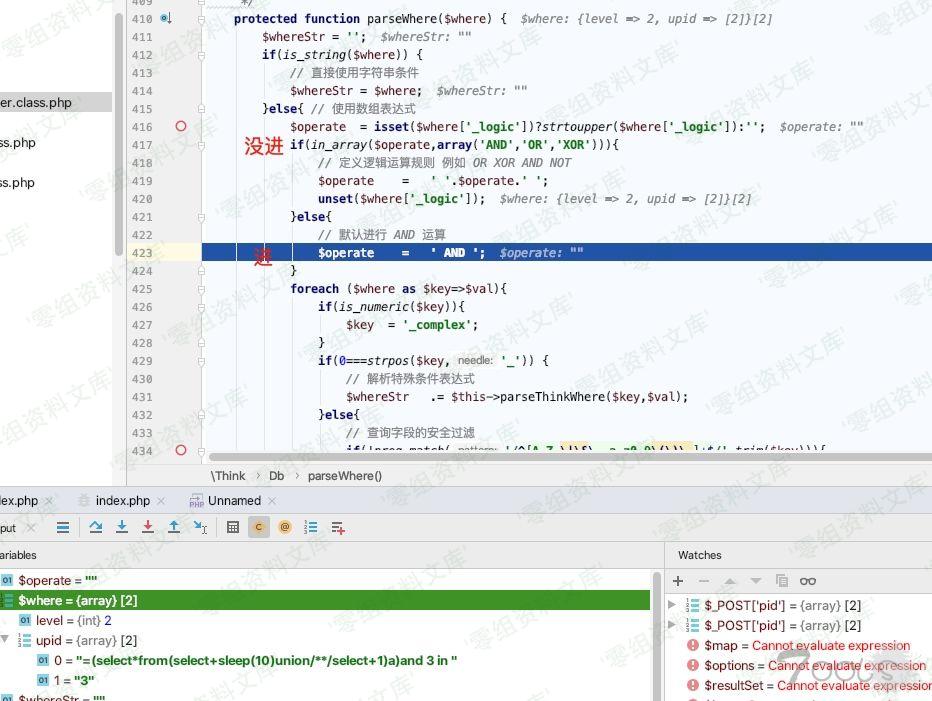The image size is (932, 701).
Task: Click the parseWhere() breadcrumb item
Action: click(x=344, y=476)
